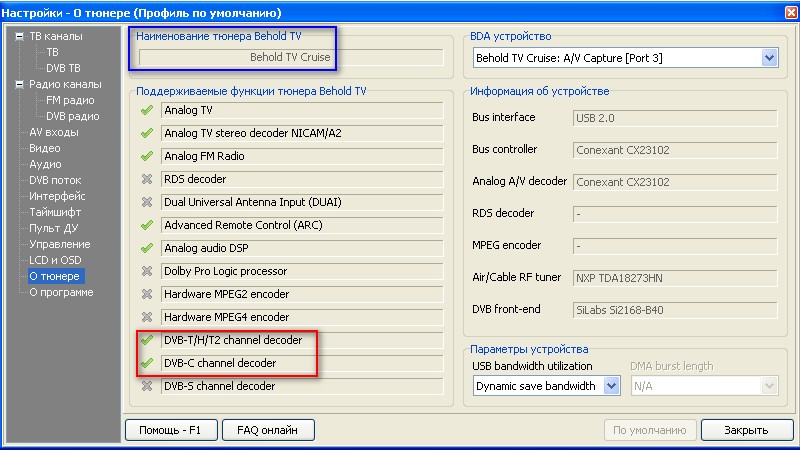800x450 pixels.
Task: Open the Видео settings page
Action: 45,148
